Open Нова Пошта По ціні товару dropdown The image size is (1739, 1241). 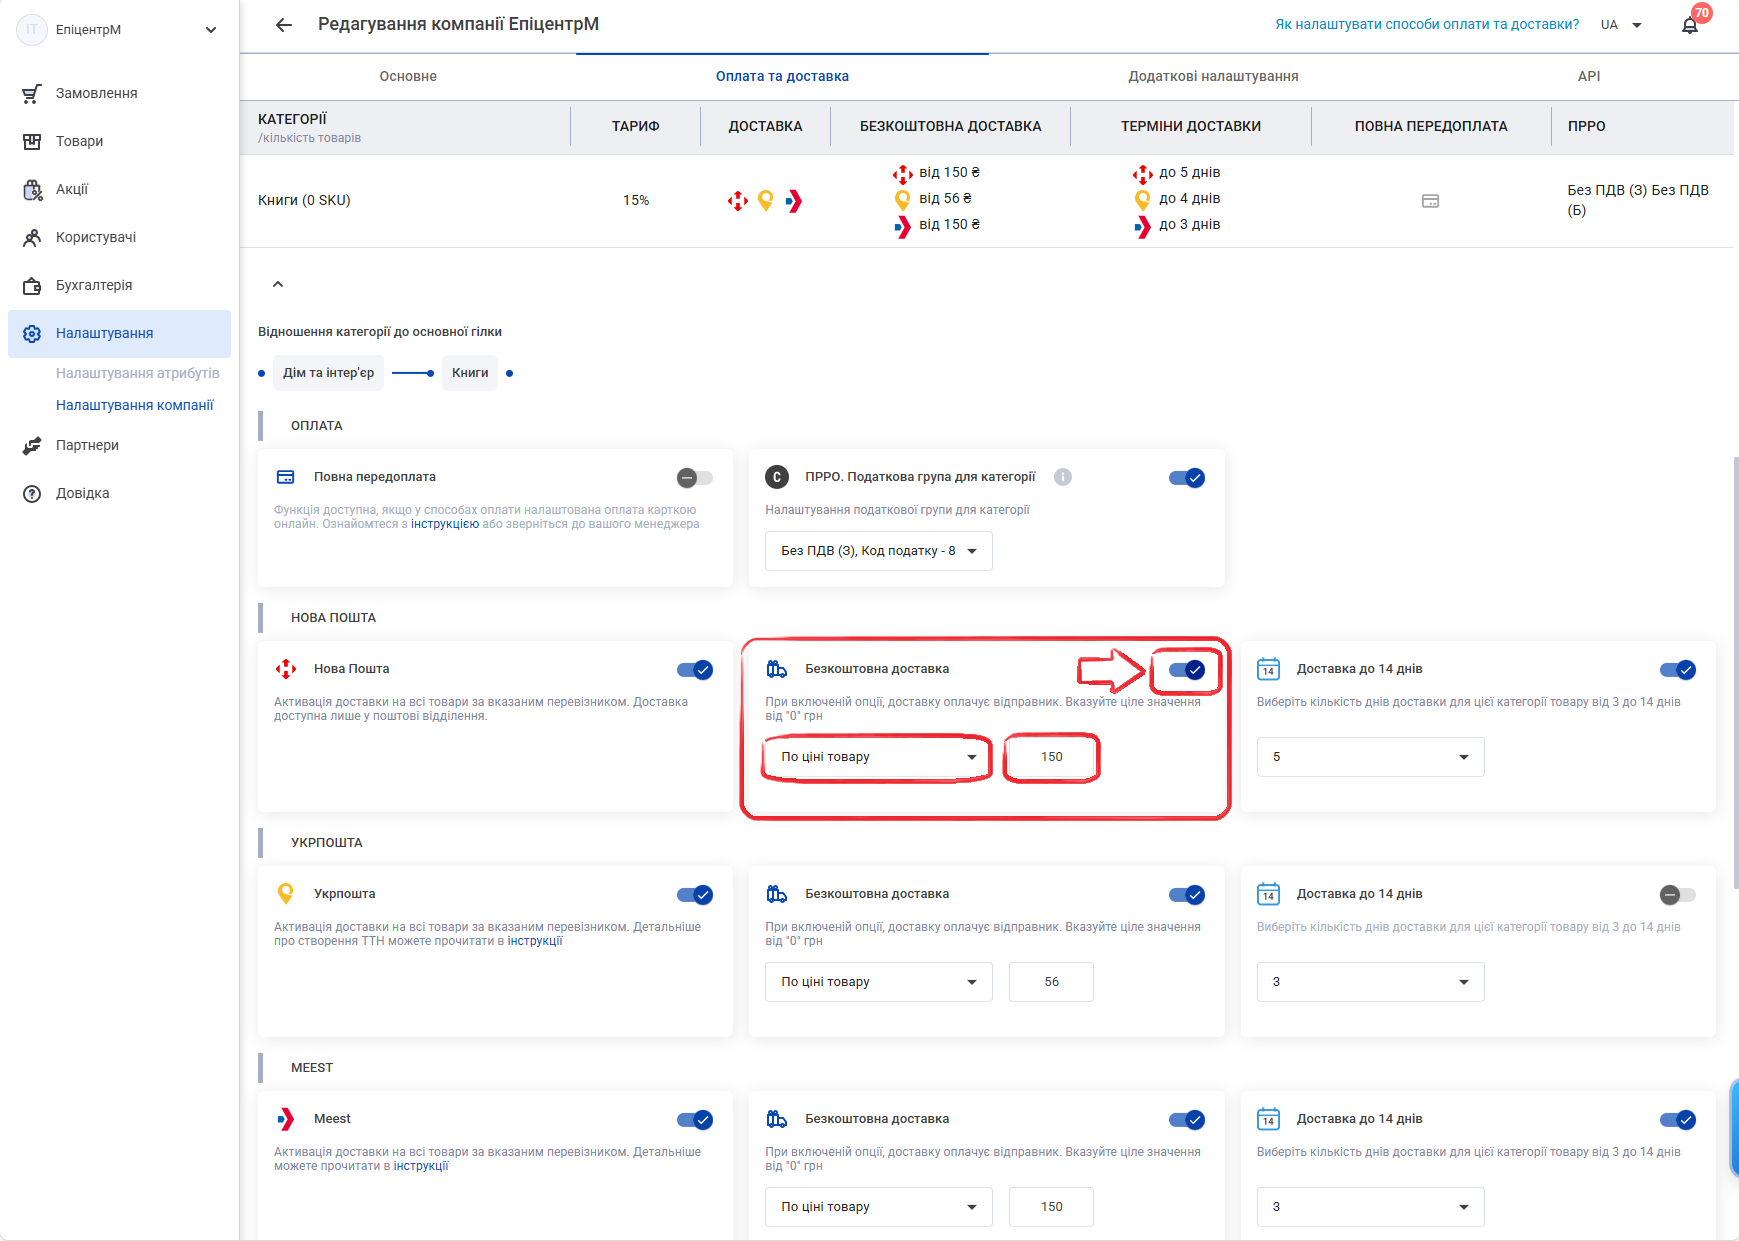tap(879, 757)
